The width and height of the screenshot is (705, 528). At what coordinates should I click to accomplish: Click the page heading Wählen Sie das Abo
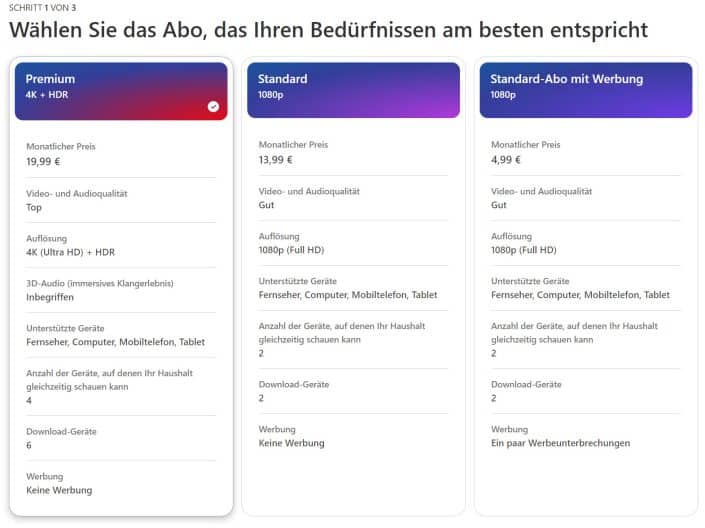[x=329, y=30]
